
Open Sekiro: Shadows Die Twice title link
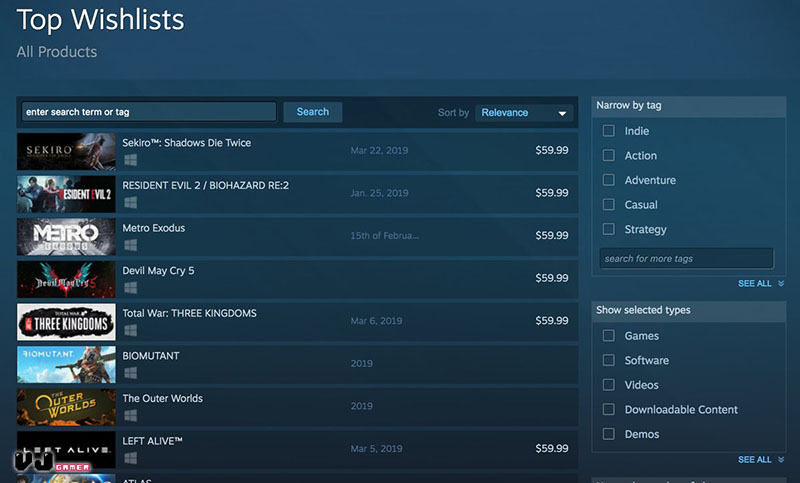[187, 143]
